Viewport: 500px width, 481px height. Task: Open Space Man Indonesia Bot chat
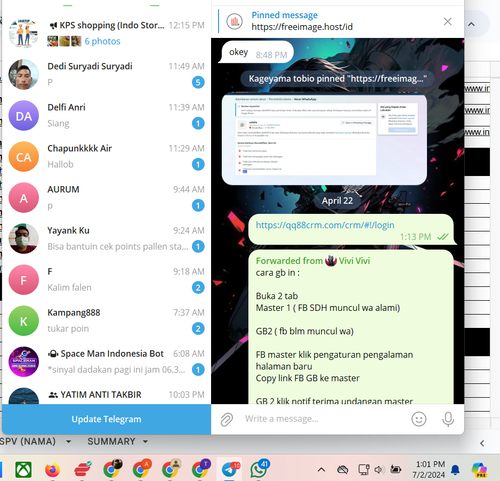coord(106,361)
